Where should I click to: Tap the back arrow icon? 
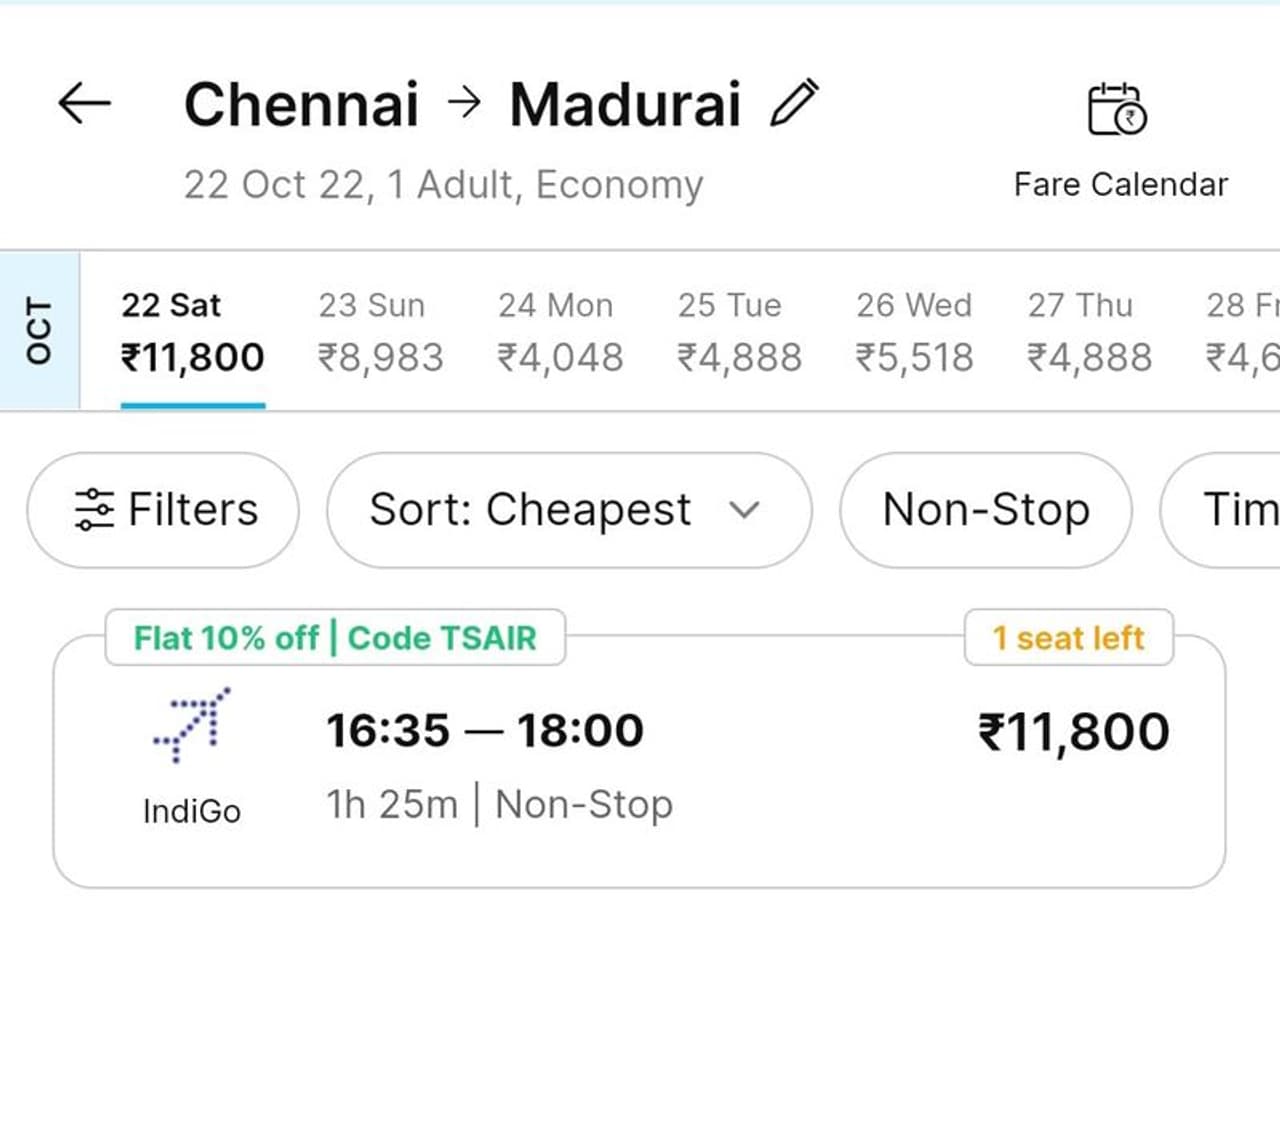click(x=84, y=103)
